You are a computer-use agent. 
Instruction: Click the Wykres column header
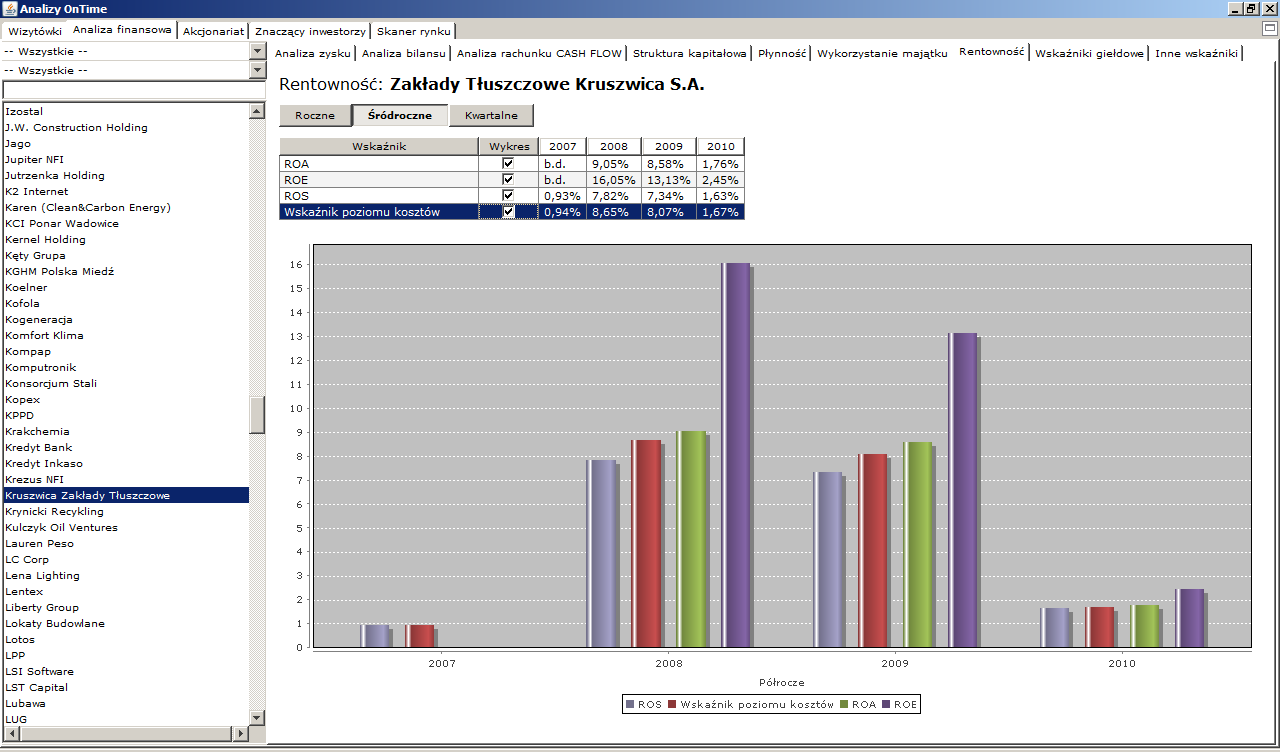click(508, 146)
